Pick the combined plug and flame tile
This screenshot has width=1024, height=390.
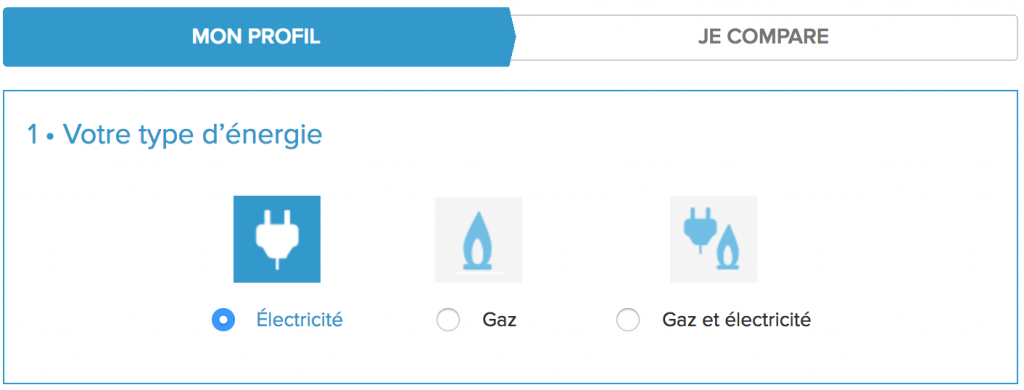(x=713, y=239)
